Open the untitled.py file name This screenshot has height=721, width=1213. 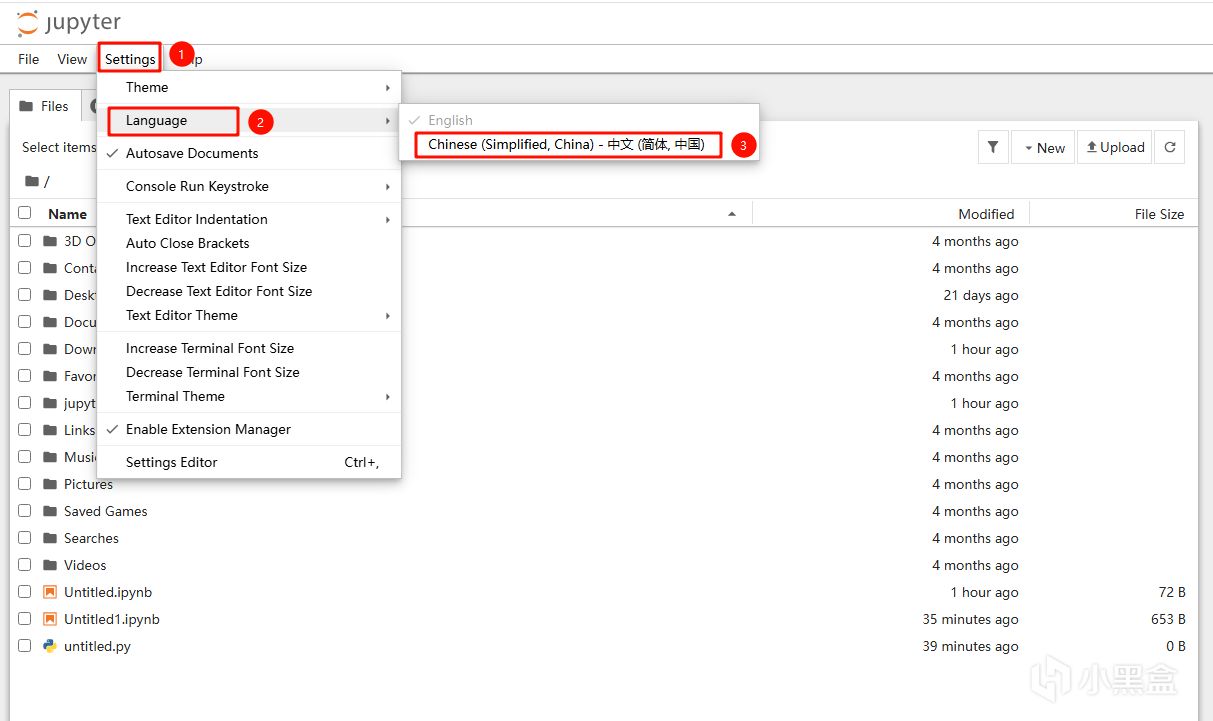(x=97, y=646)
